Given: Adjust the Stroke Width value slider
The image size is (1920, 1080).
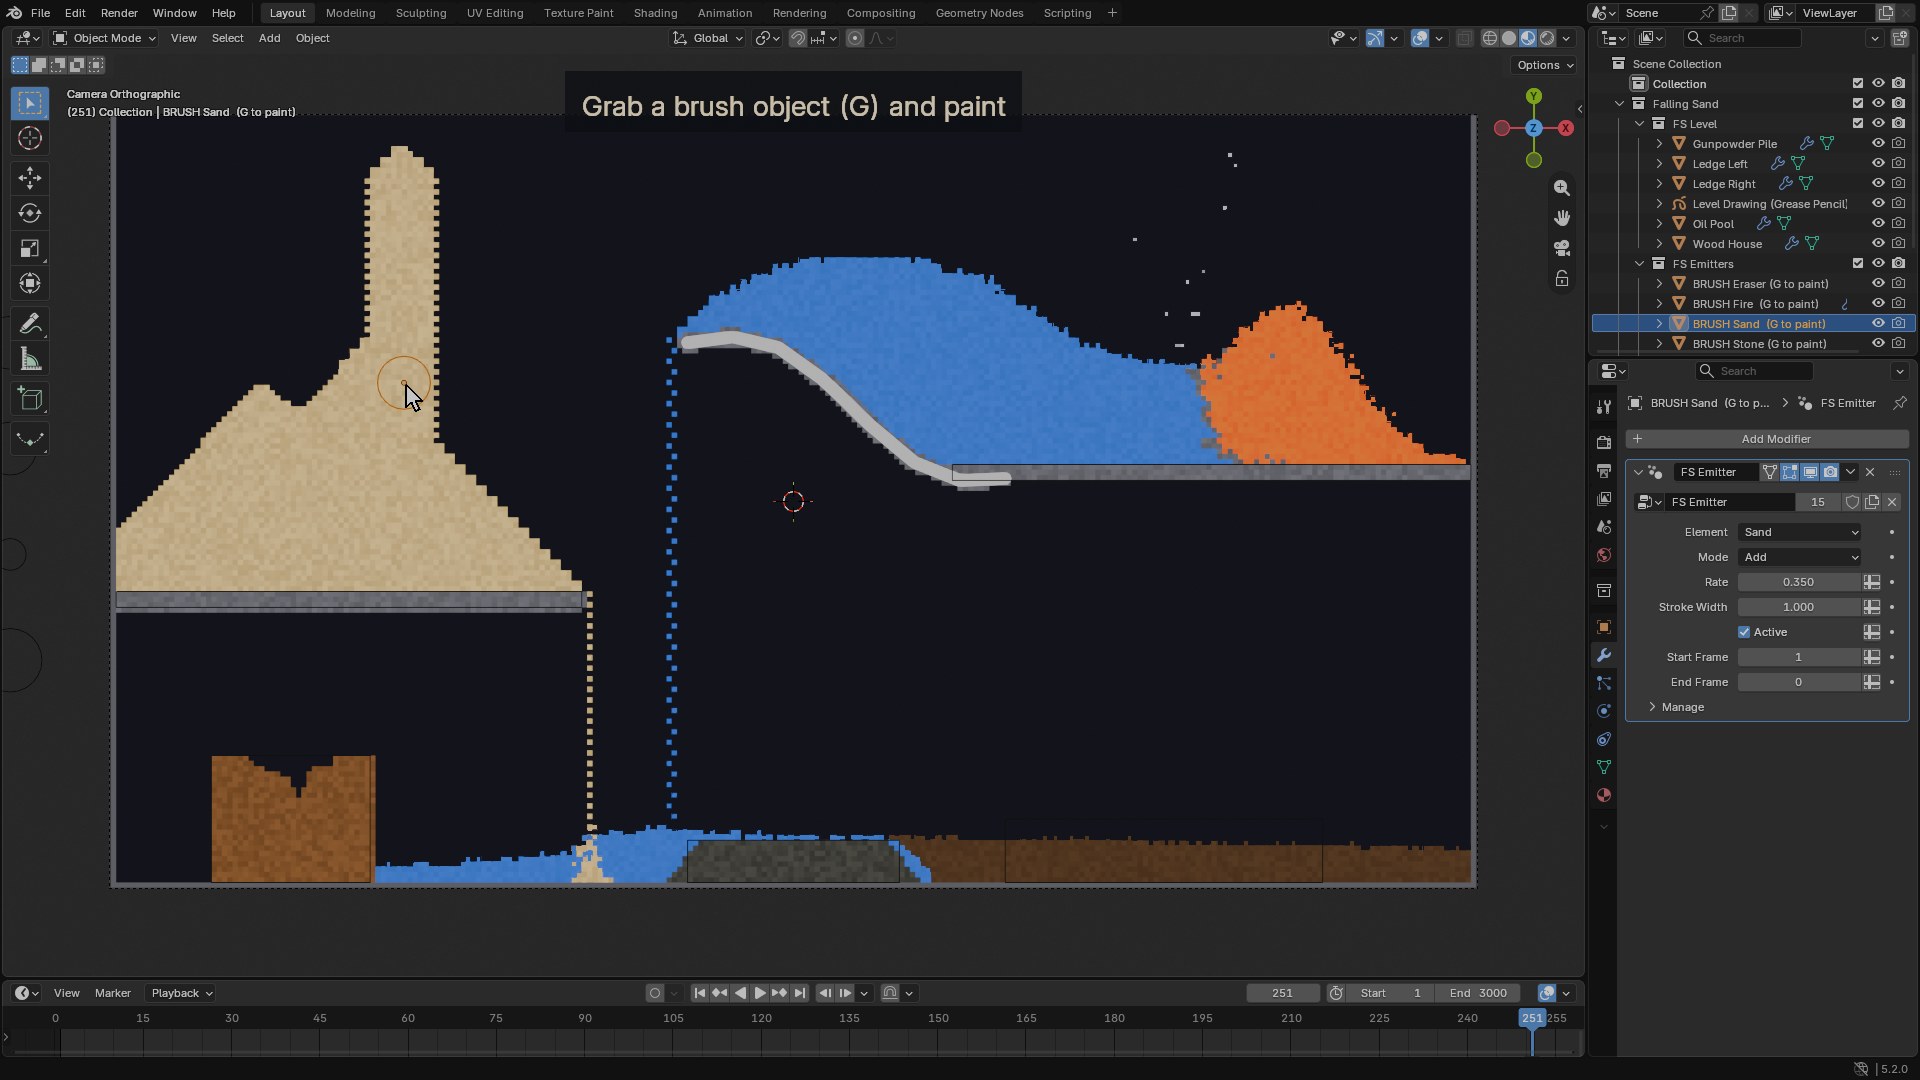Looking at the screenshot, I should [1798, 607].
